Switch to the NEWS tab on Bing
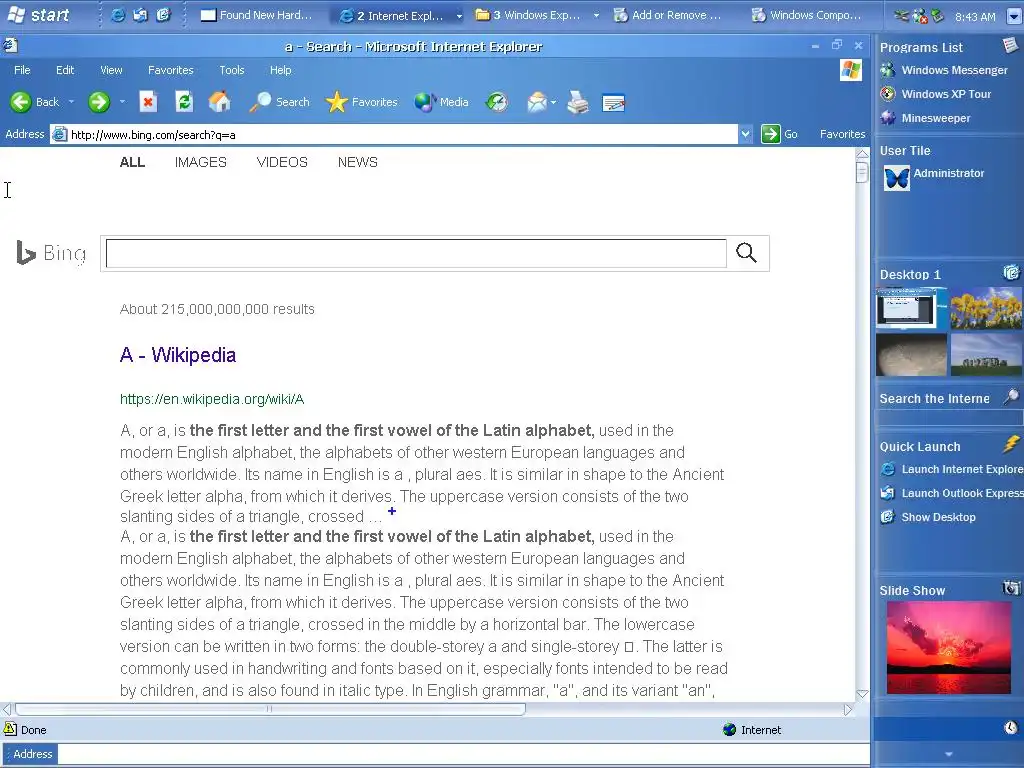This screenshot has width=1024, height=768. tap(357, 162)
